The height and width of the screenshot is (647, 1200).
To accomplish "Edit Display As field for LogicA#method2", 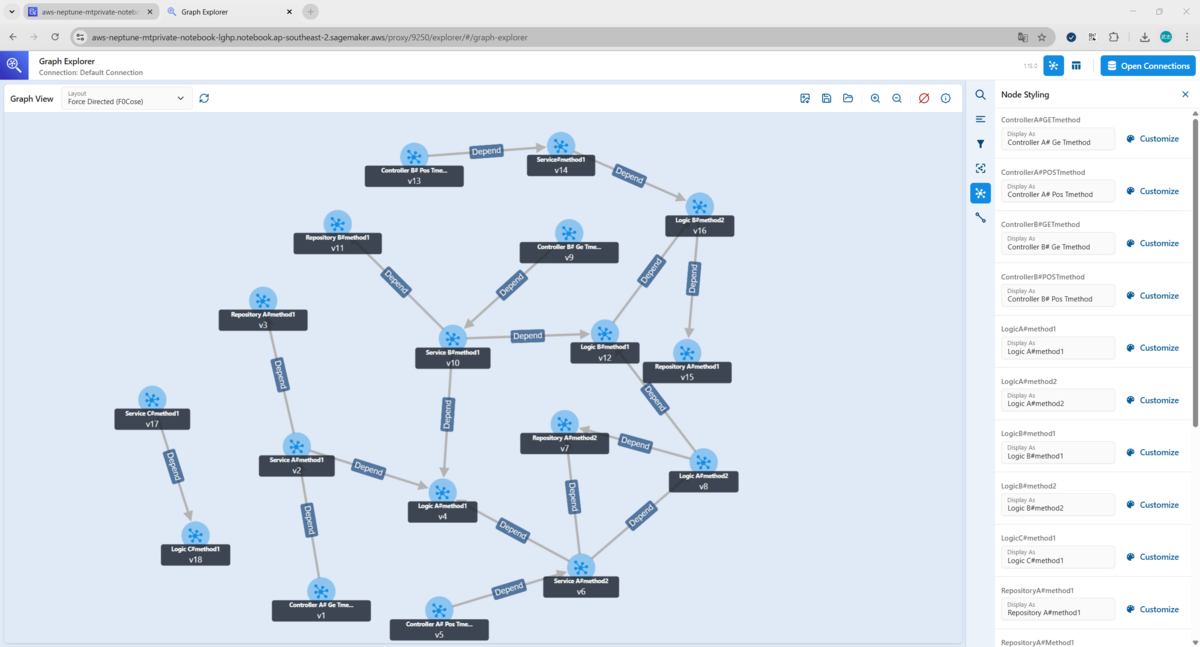I will pos(1058,400).
